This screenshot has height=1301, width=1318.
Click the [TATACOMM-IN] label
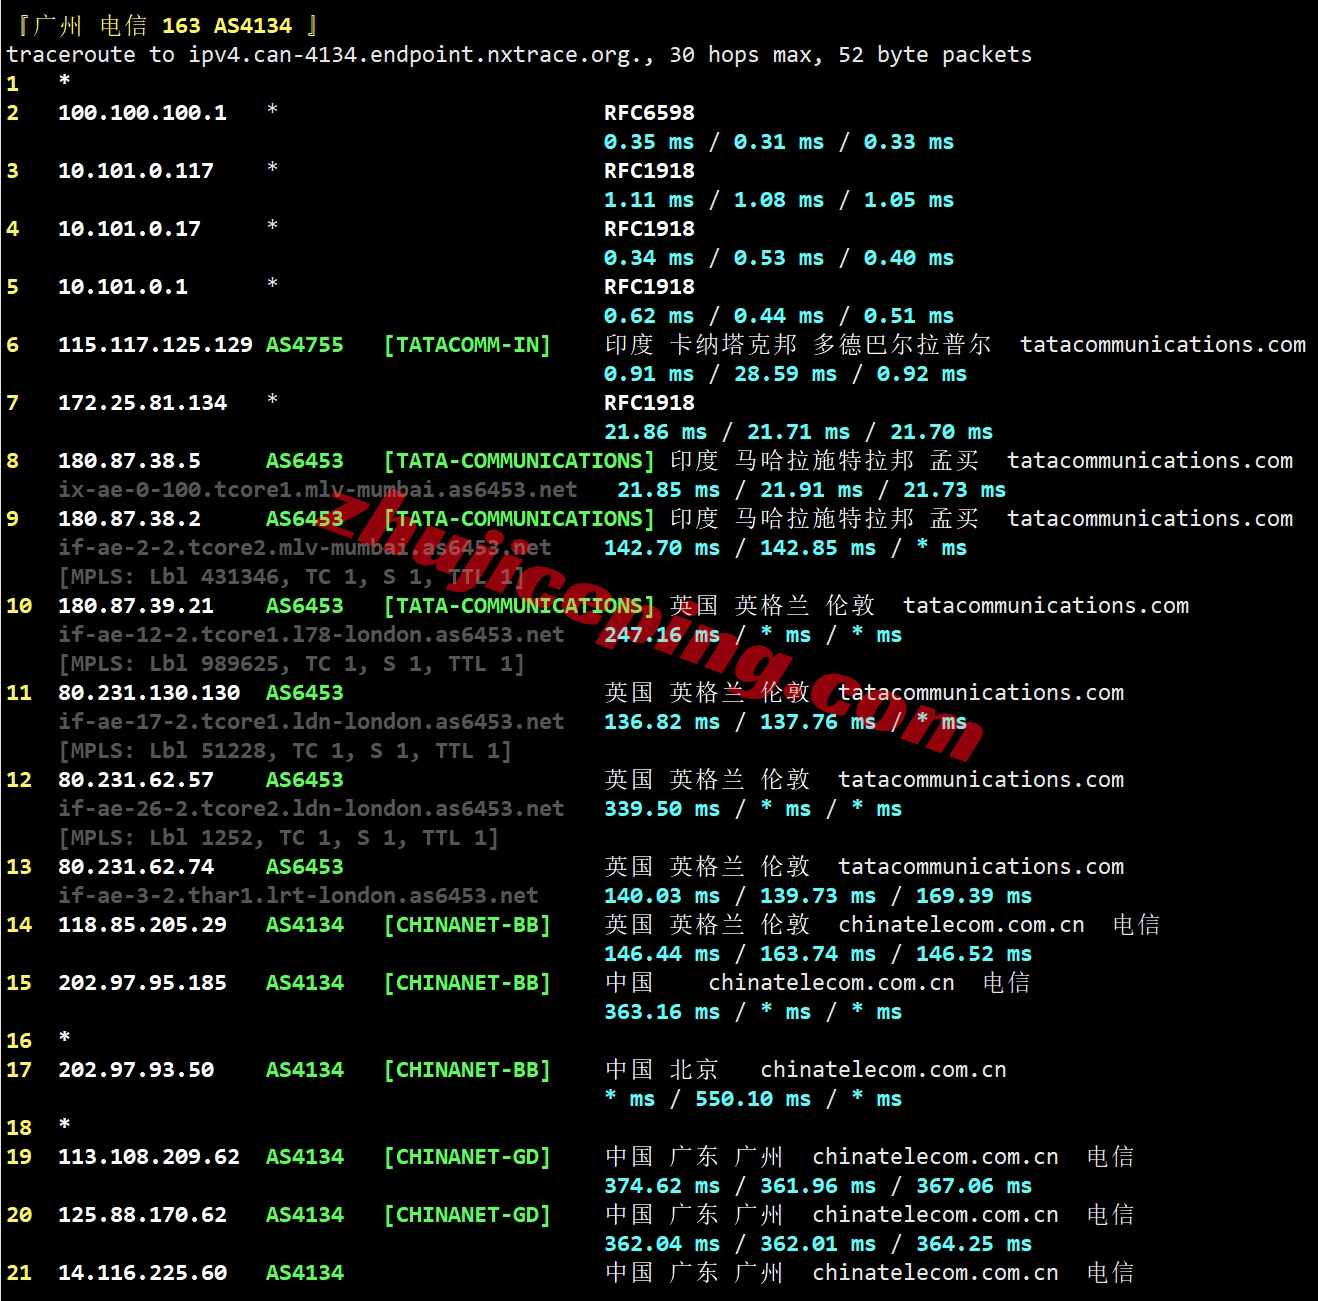click(x=467, y=345)
